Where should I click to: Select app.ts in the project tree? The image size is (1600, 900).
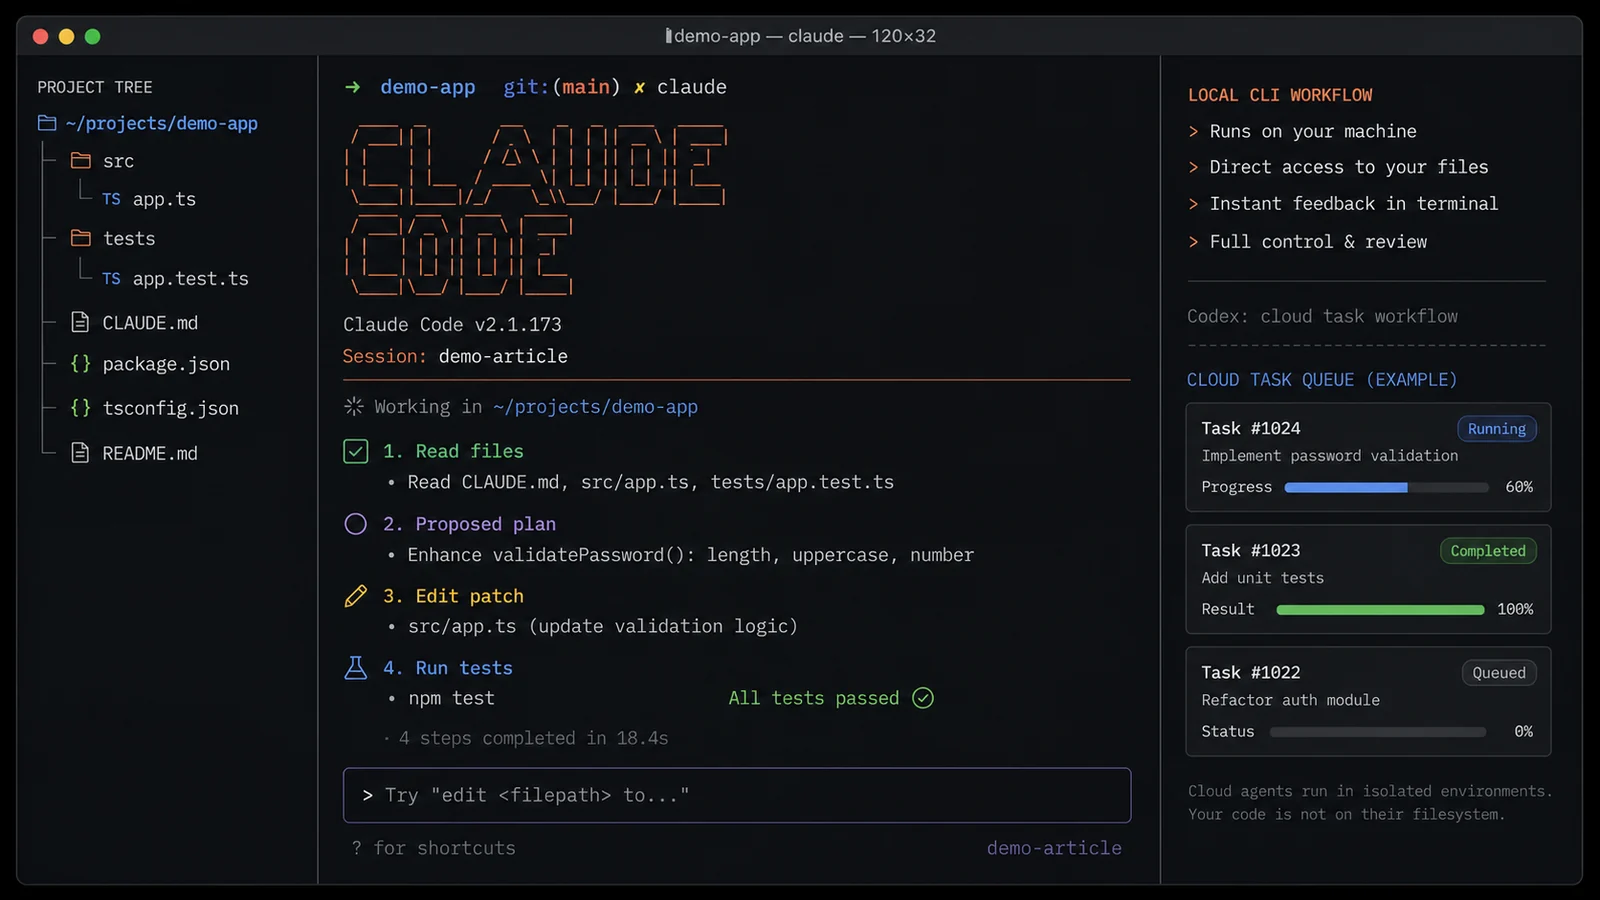[164, 199]
